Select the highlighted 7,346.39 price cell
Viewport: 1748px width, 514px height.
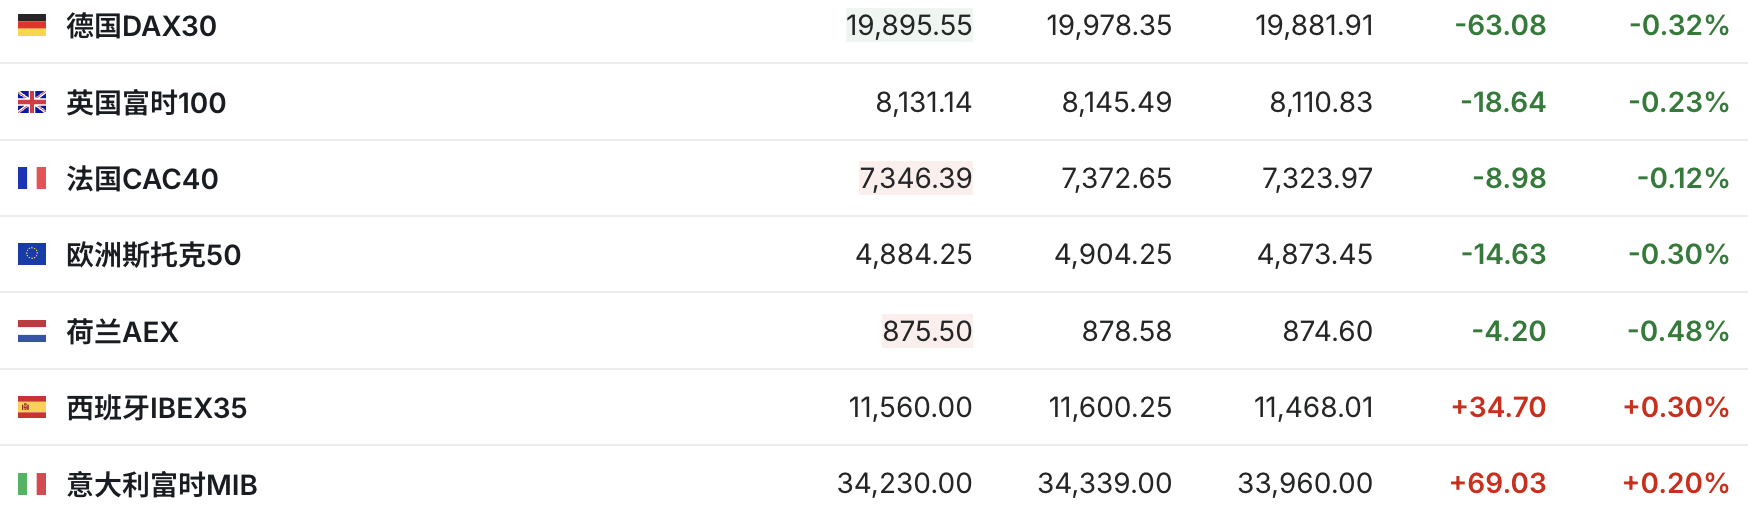click(916, 178)
